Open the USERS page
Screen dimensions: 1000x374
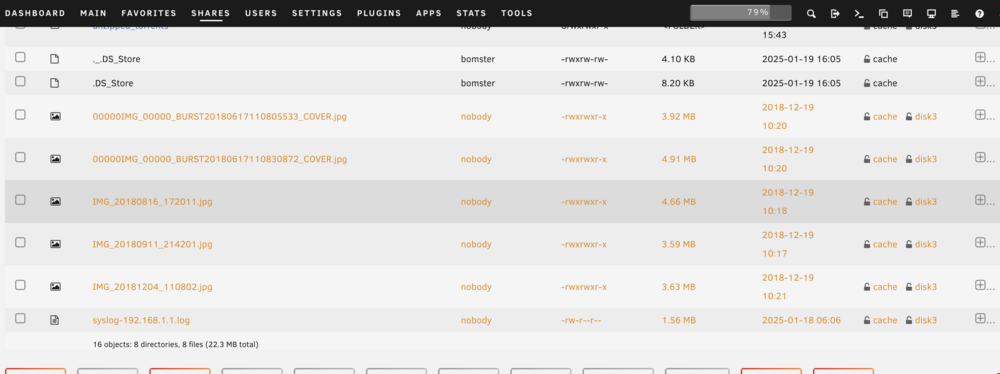click(261, 13)
